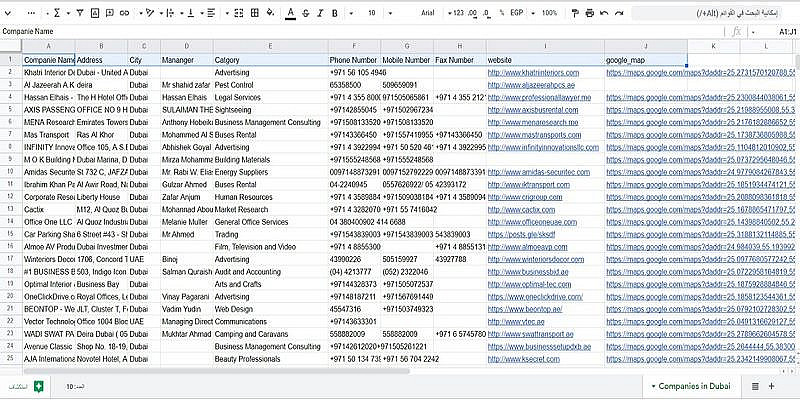Expand the merge cells dropdown arrow

click(x=227, y=13)
